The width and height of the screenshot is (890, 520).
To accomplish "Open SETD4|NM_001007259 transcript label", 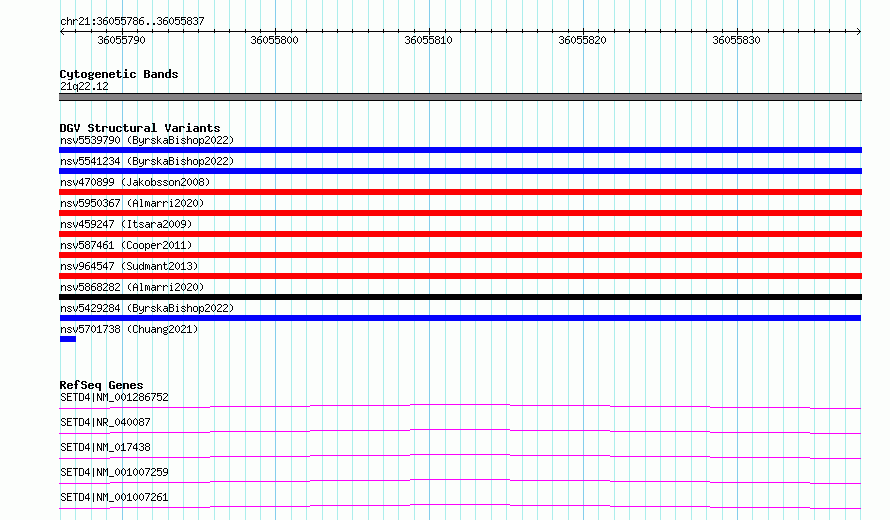I will 114,472.
